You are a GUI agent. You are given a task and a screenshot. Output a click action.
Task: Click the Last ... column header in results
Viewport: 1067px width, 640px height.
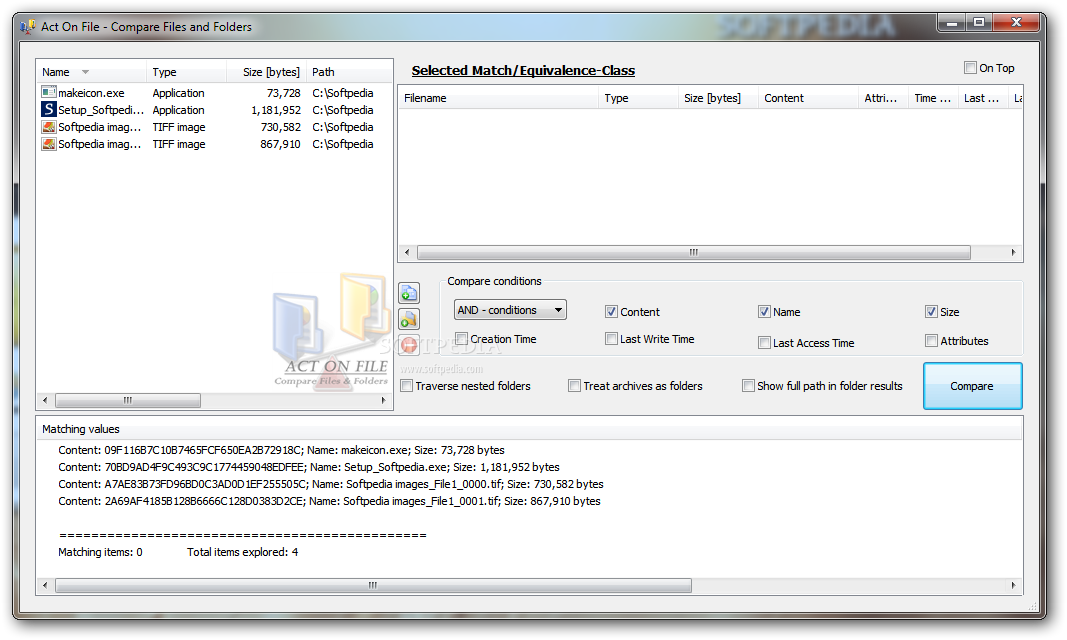tap(983, 98)
